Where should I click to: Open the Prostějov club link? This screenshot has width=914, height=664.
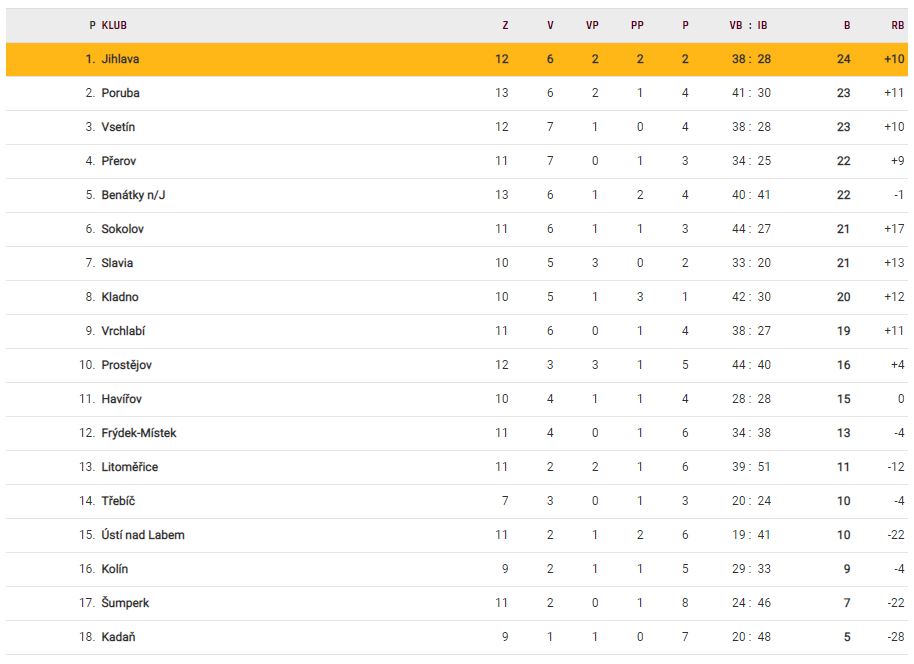(x=126, y=365)
